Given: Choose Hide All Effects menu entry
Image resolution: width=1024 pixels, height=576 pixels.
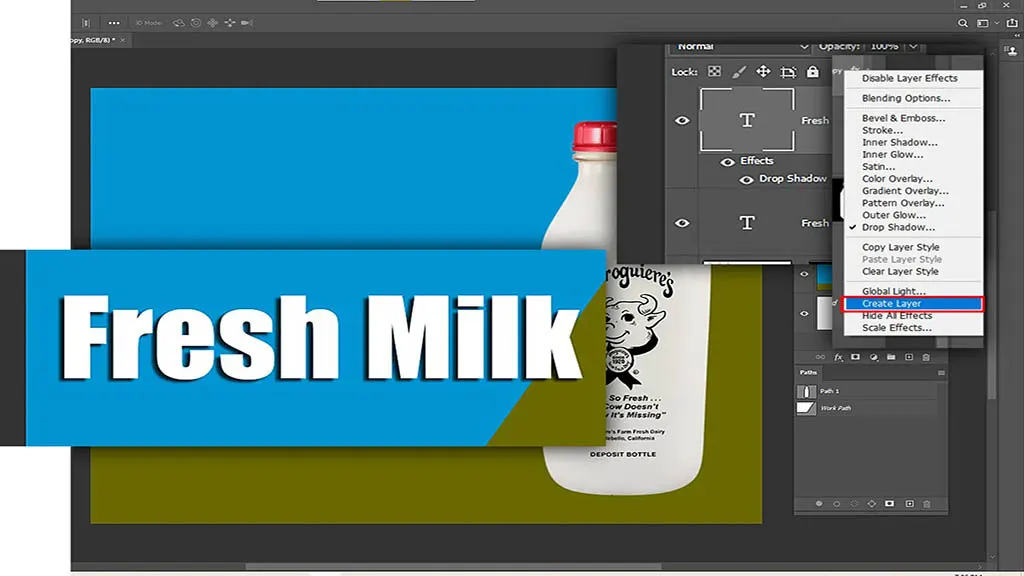Looking at the screenshot, I should coord(897,316).
